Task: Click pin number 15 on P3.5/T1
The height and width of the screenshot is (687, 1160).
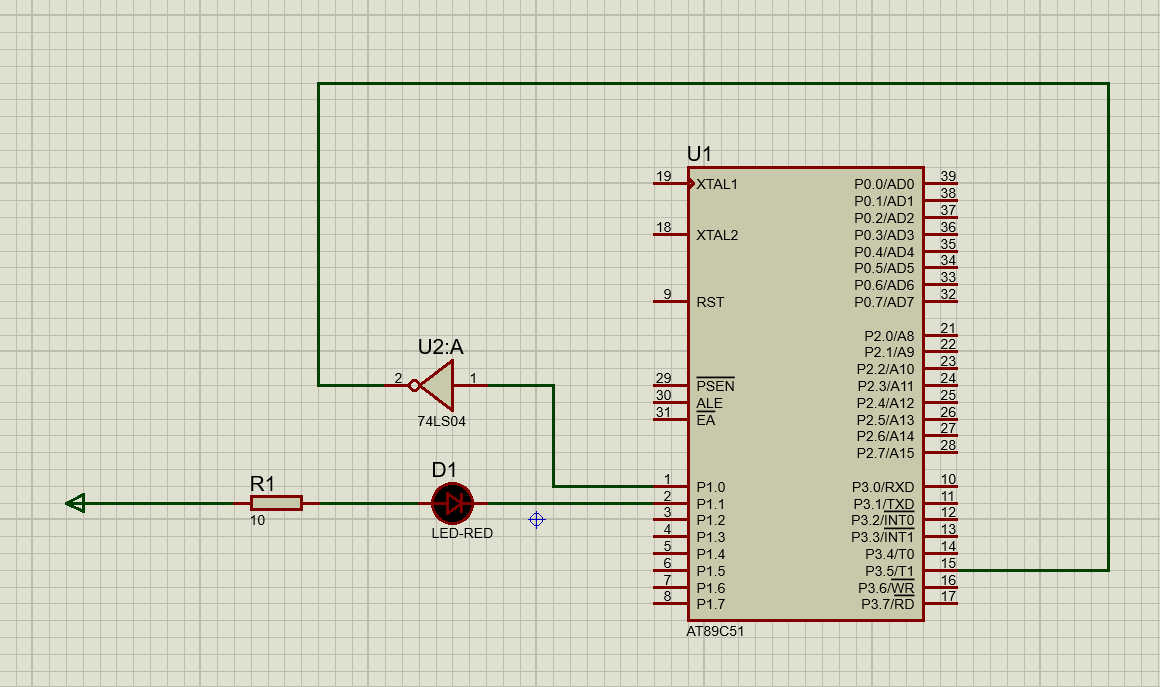Action: pos(948,564)
